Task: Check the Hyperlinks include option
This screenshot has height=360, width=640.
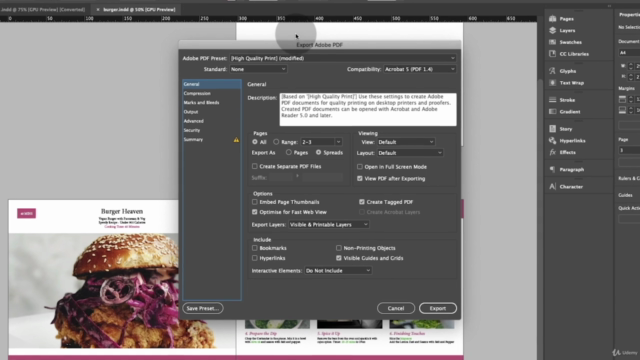Action: coord(255,258)
